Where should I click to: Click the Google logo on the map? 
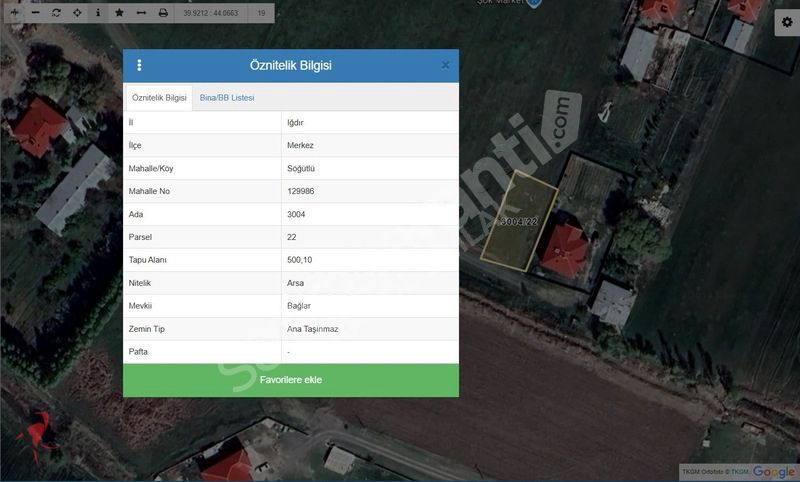(774, 472)
